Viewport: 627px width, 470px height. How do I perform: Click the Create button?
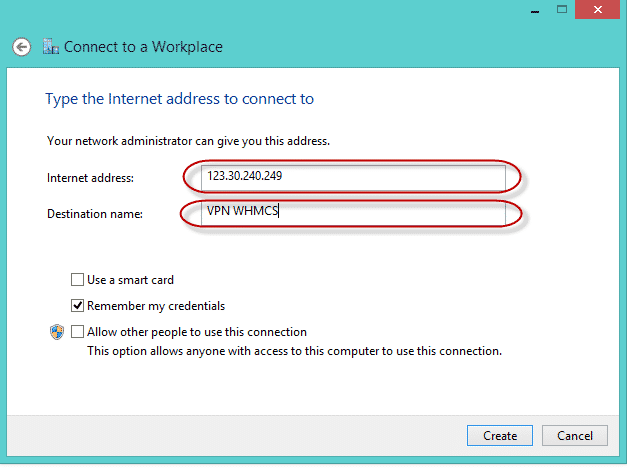click(x=500, y=436)
